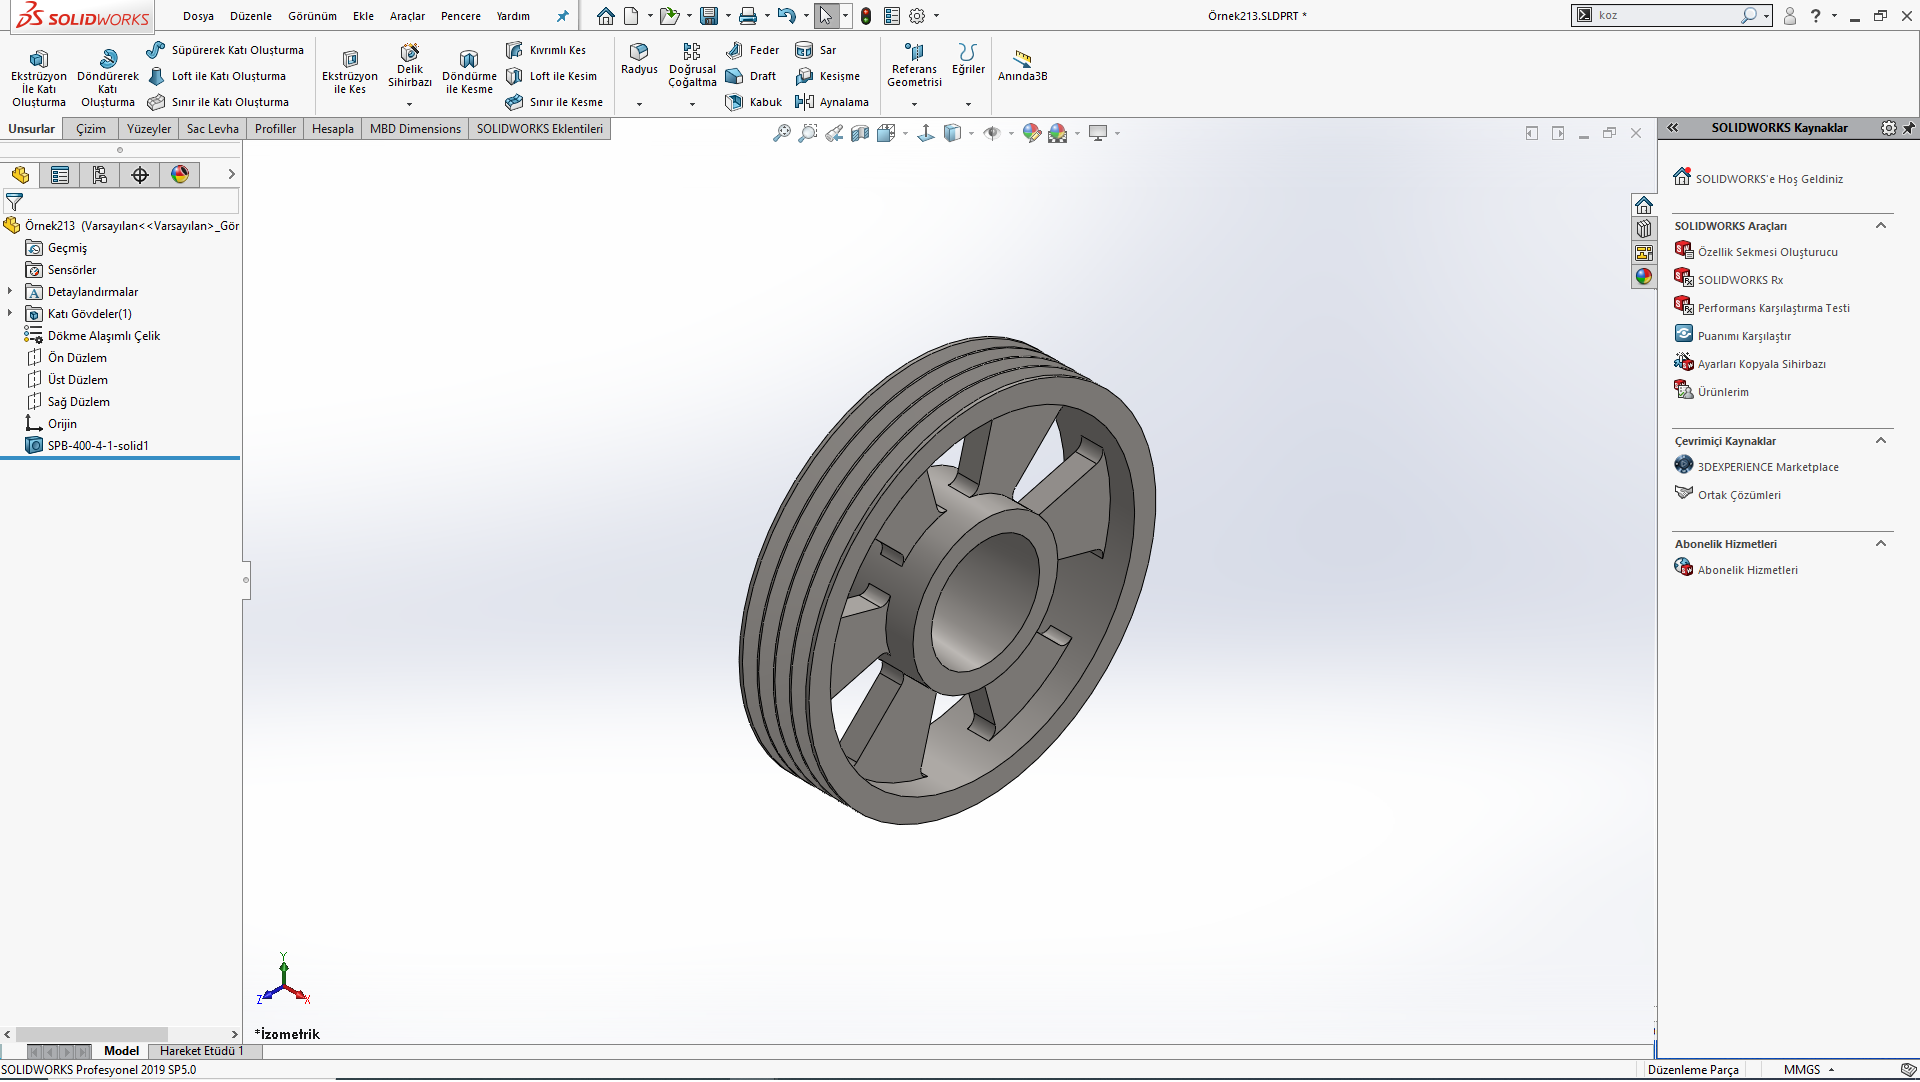1920x1082 pixels.
Task: Toggle the Hide/Show Items eye icon
Action: [x=992, y=133]
